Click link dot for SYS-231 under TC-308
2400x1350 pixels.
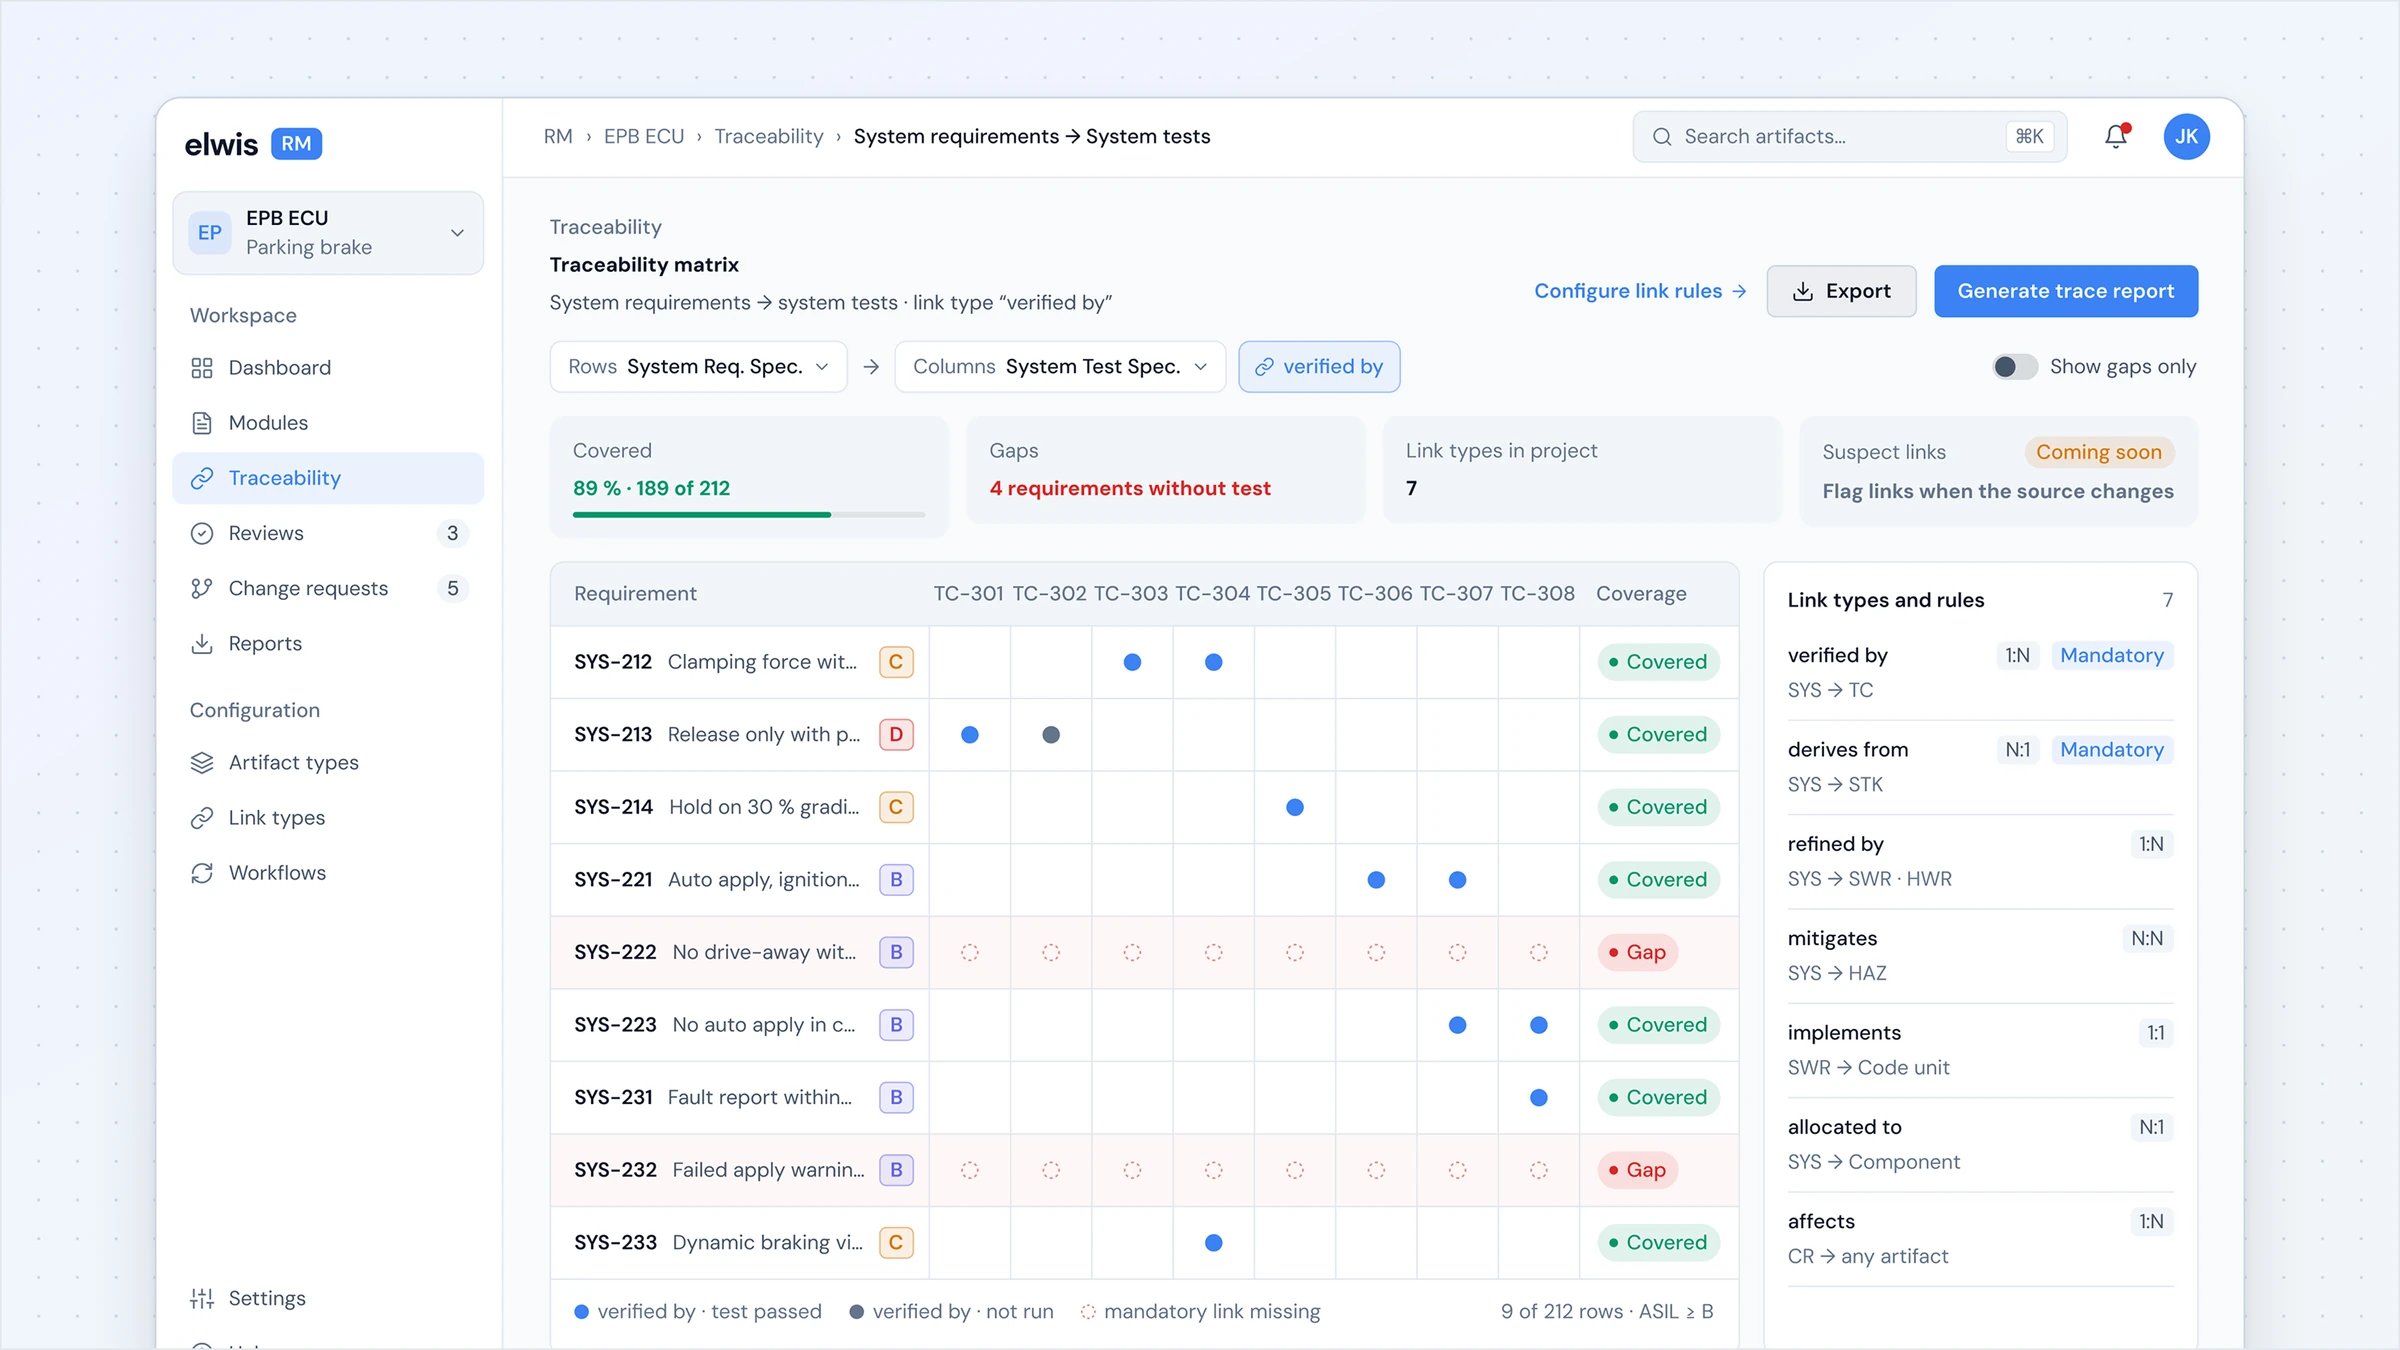1539,1098
